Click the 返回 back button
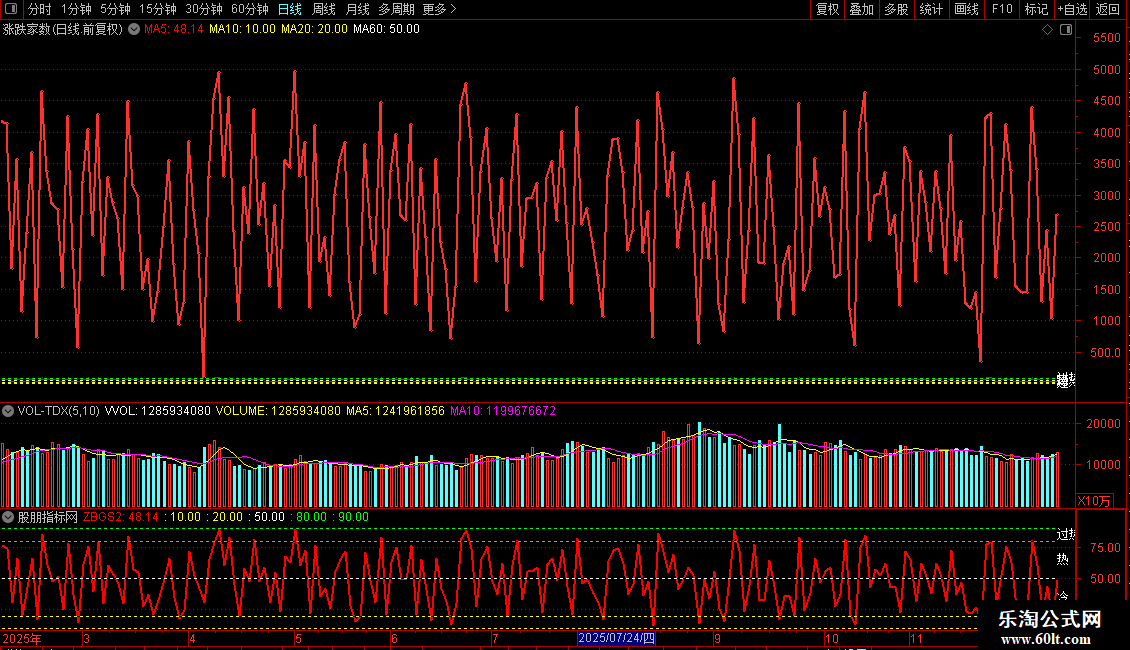This screenshot has width=1130, height=650. (x=1108, y=9)
